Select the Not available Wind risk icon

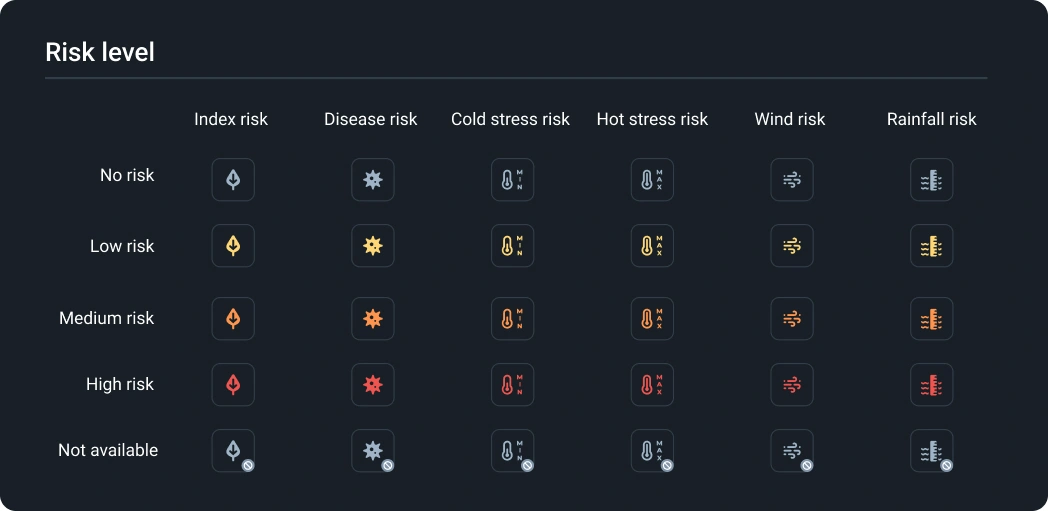coord(792,451)
